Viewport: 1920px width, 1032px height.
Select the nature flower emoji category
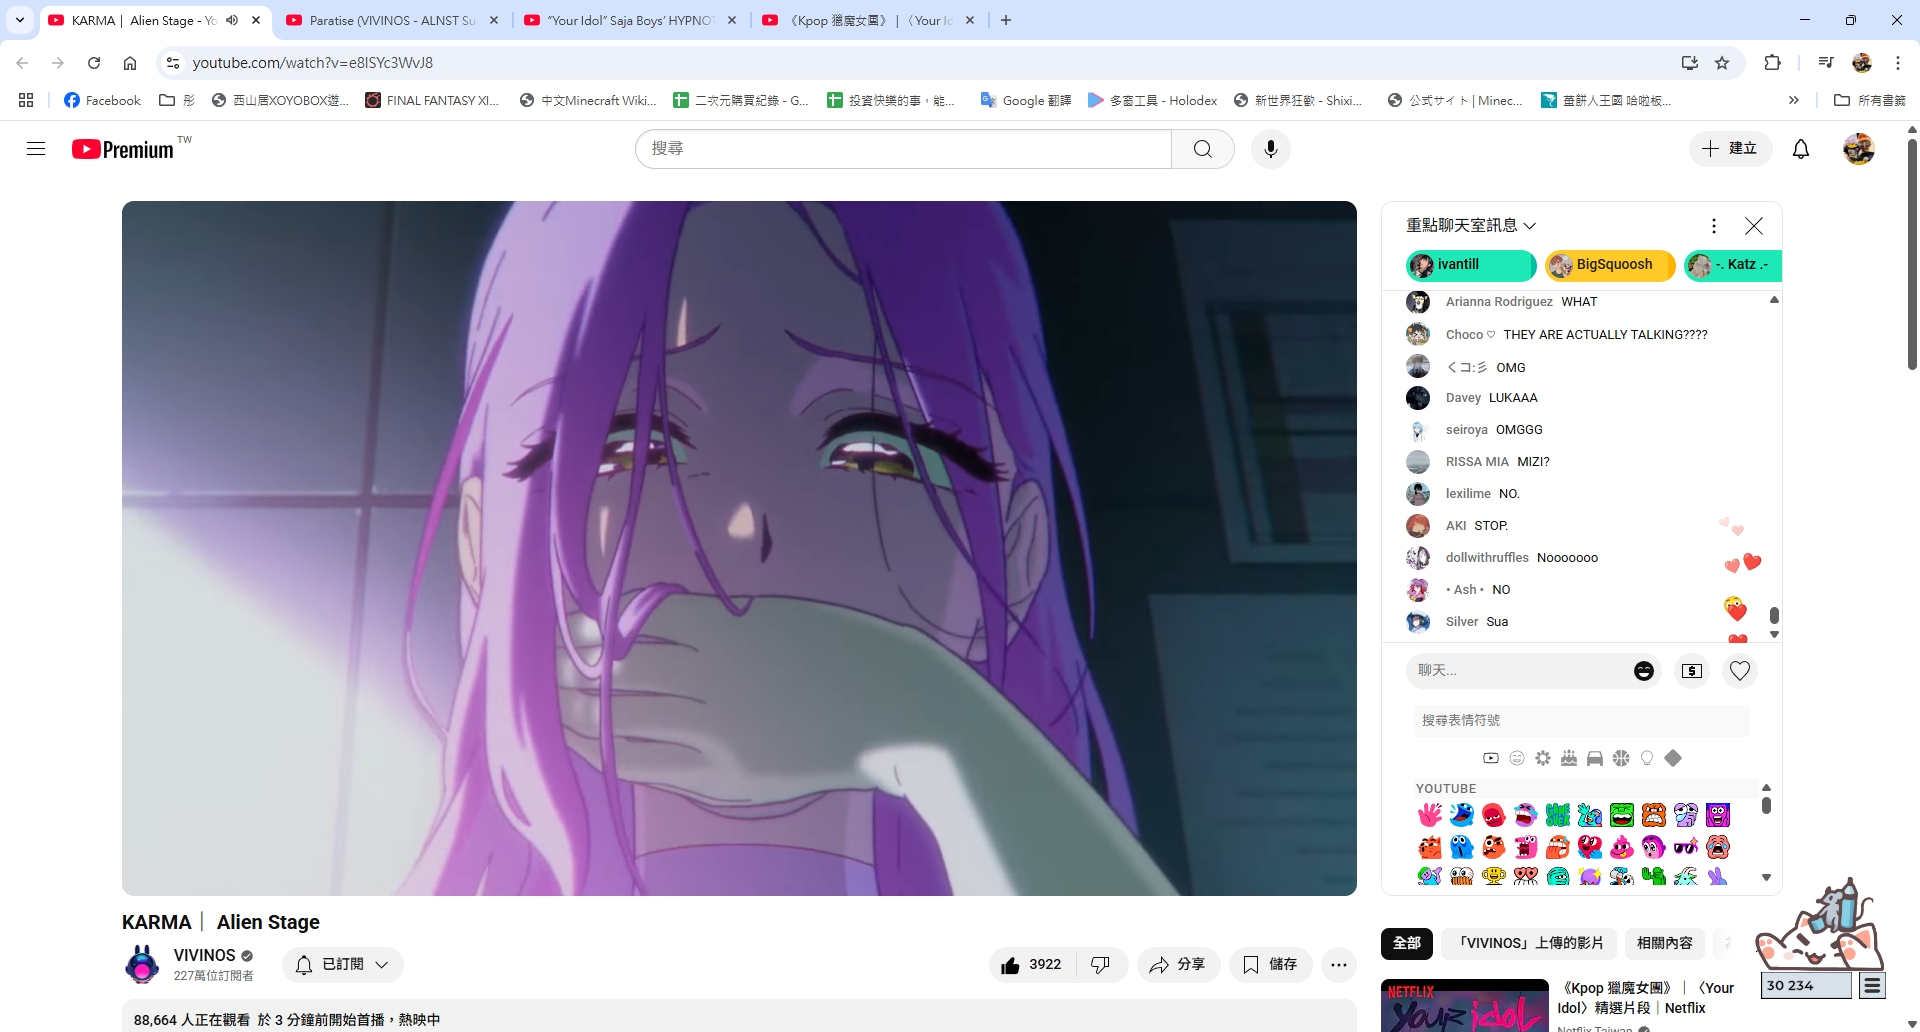1543,758
